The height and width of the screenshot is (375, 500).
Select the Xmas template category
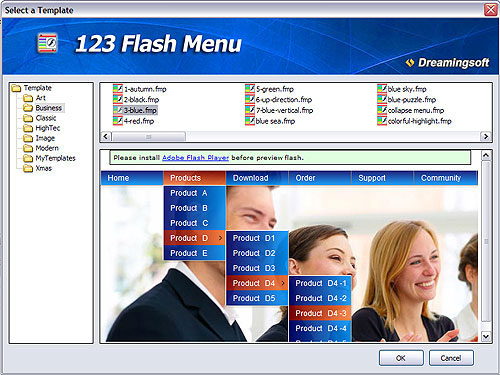[x=44, y=168]
